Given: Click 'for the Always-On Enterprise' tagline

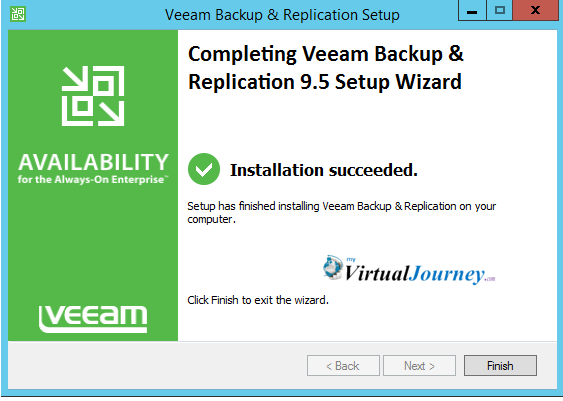Looking at the screenshot, I should pos(93,179).
